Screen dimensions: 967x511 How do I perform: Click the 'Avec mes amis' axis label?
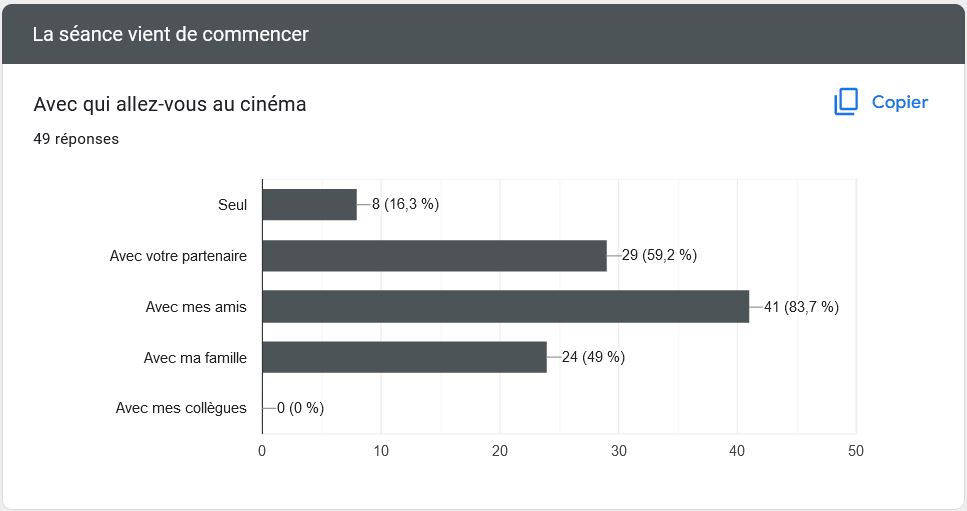tap(196, 307)
